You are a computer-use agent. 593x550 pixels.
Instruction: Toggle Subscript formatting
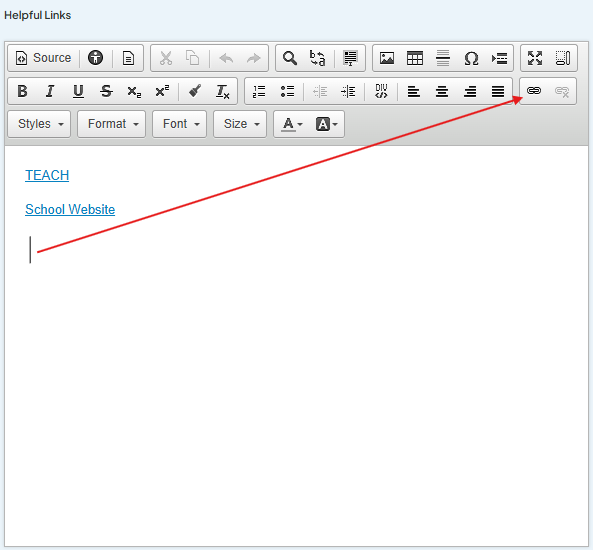pyautogui.click(x=134, y=91)
